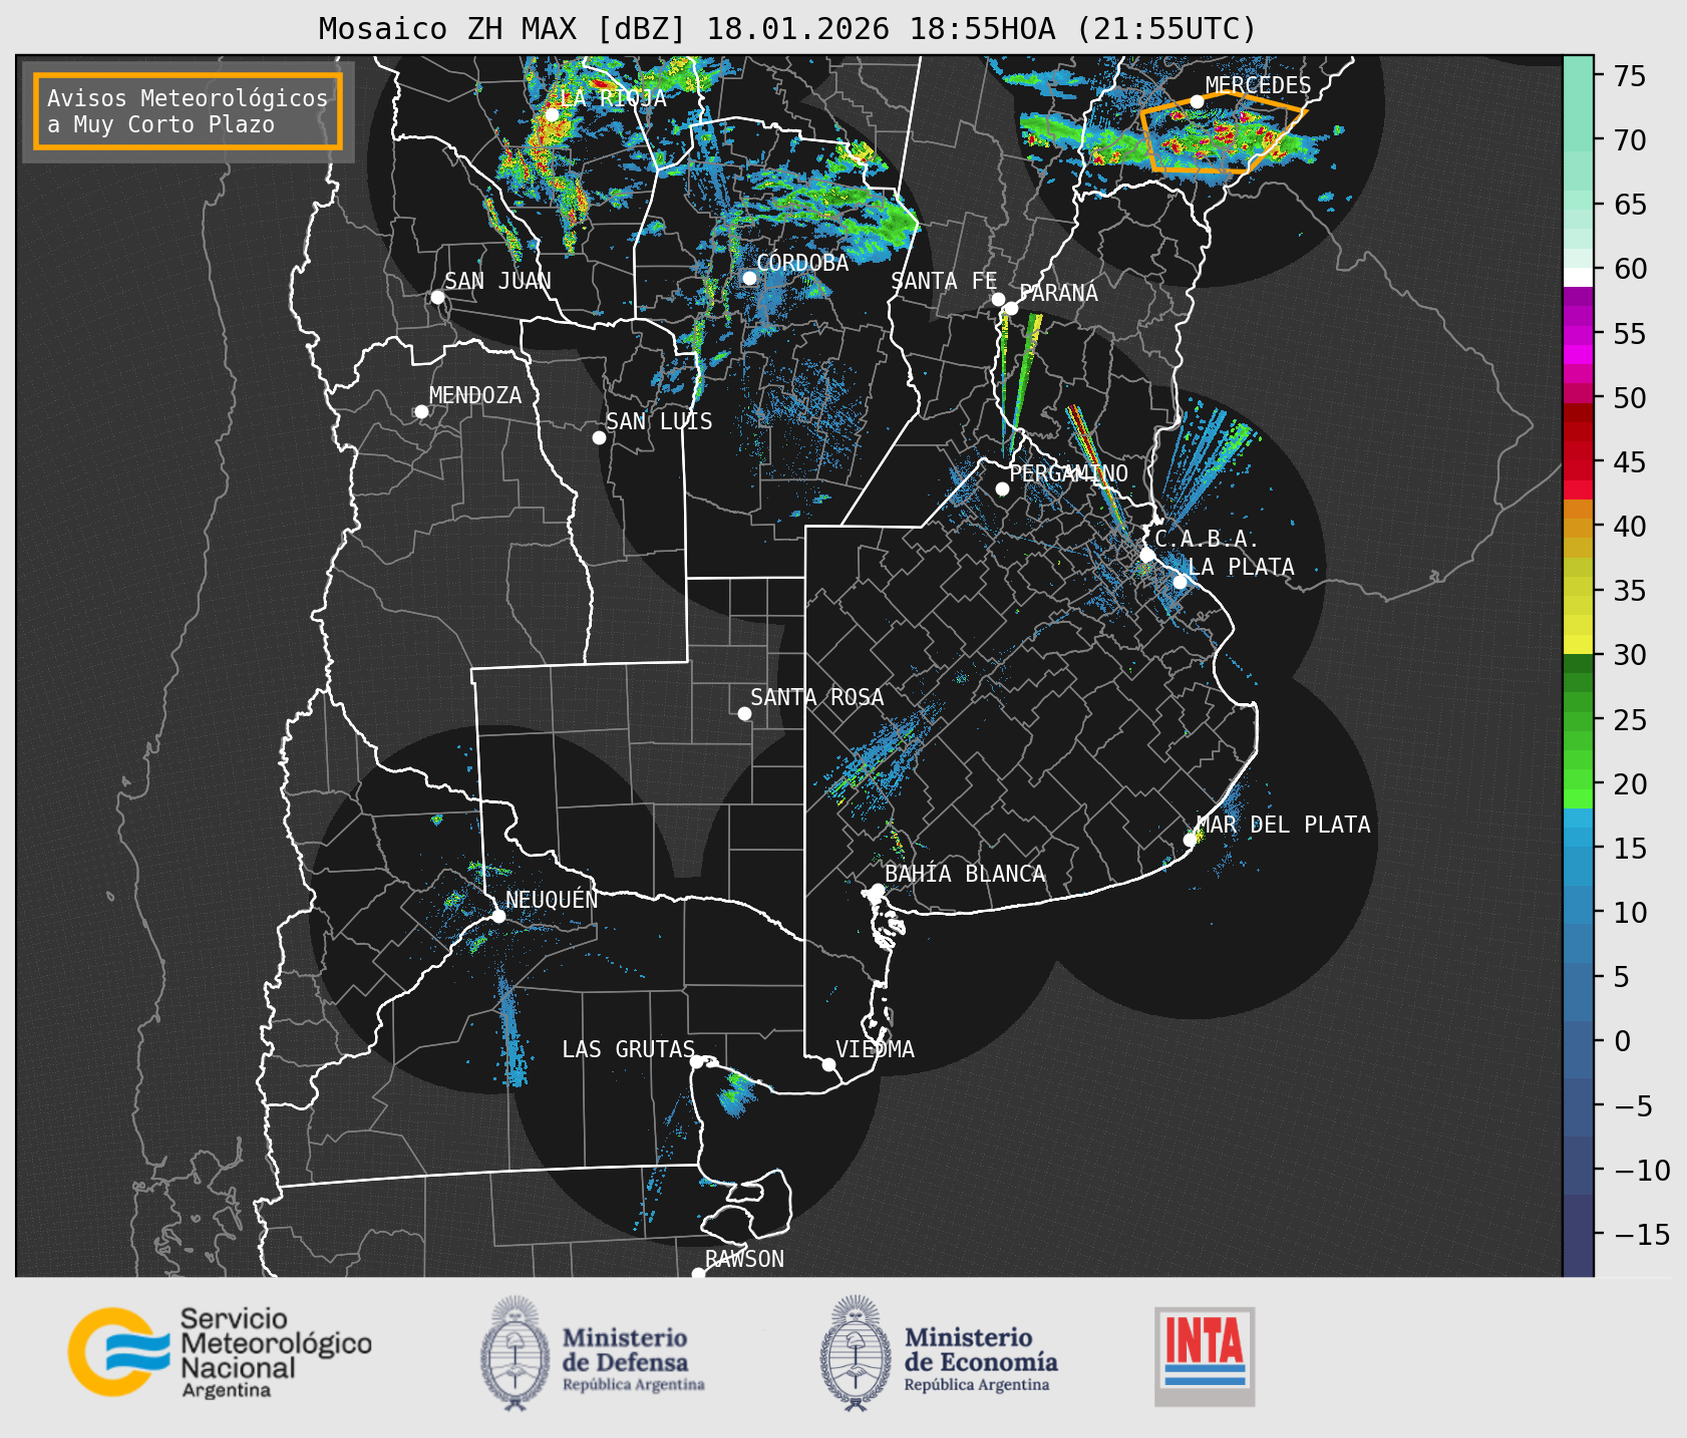Click the VIEDMA city marker dot
This screenshot has height=1438, width=1687.
[x=829, y=1064]
